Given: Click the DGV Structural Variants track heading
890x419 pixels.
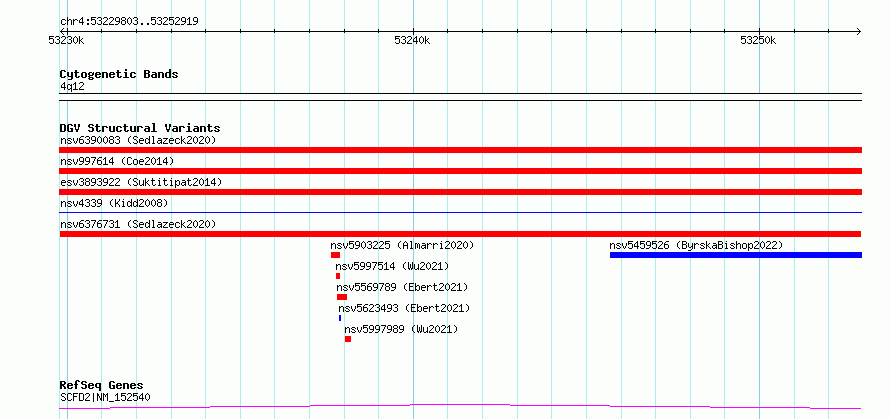Looking at the screenshot, I should tap(140, 128).
